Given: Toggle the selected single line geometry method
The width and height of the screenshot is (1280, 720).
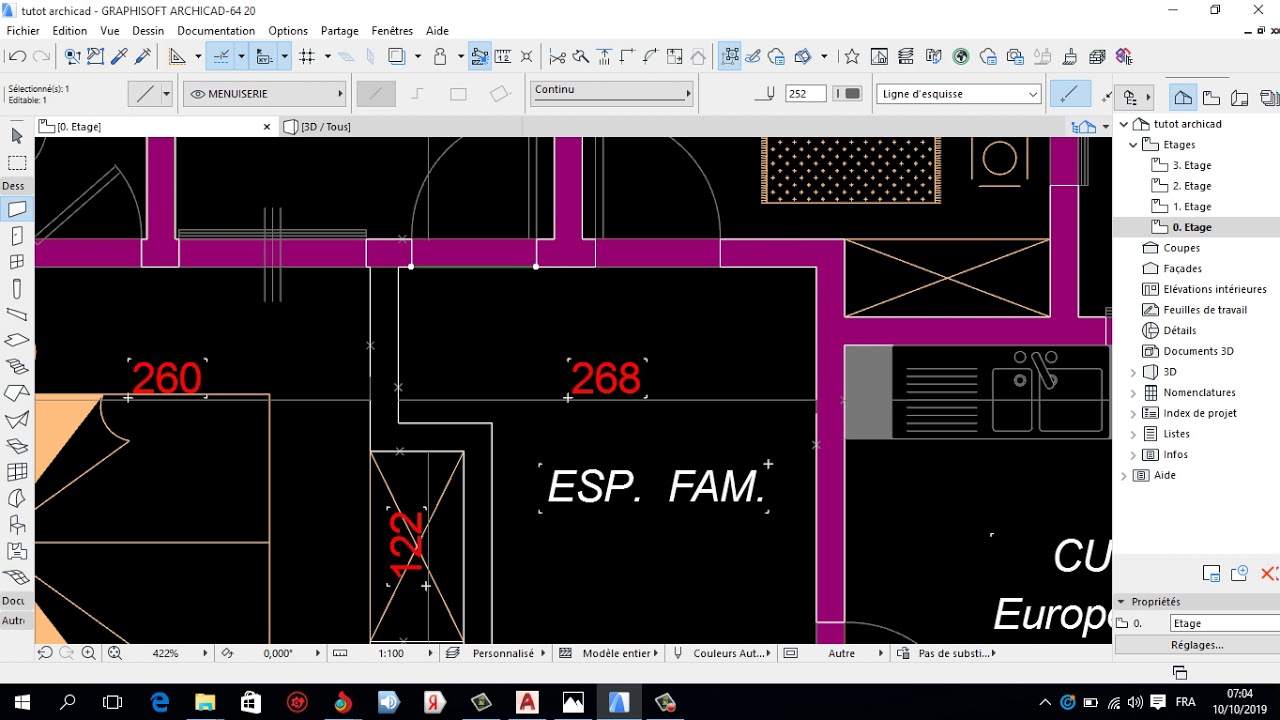Looking at the screenshot, I should 375,94.
